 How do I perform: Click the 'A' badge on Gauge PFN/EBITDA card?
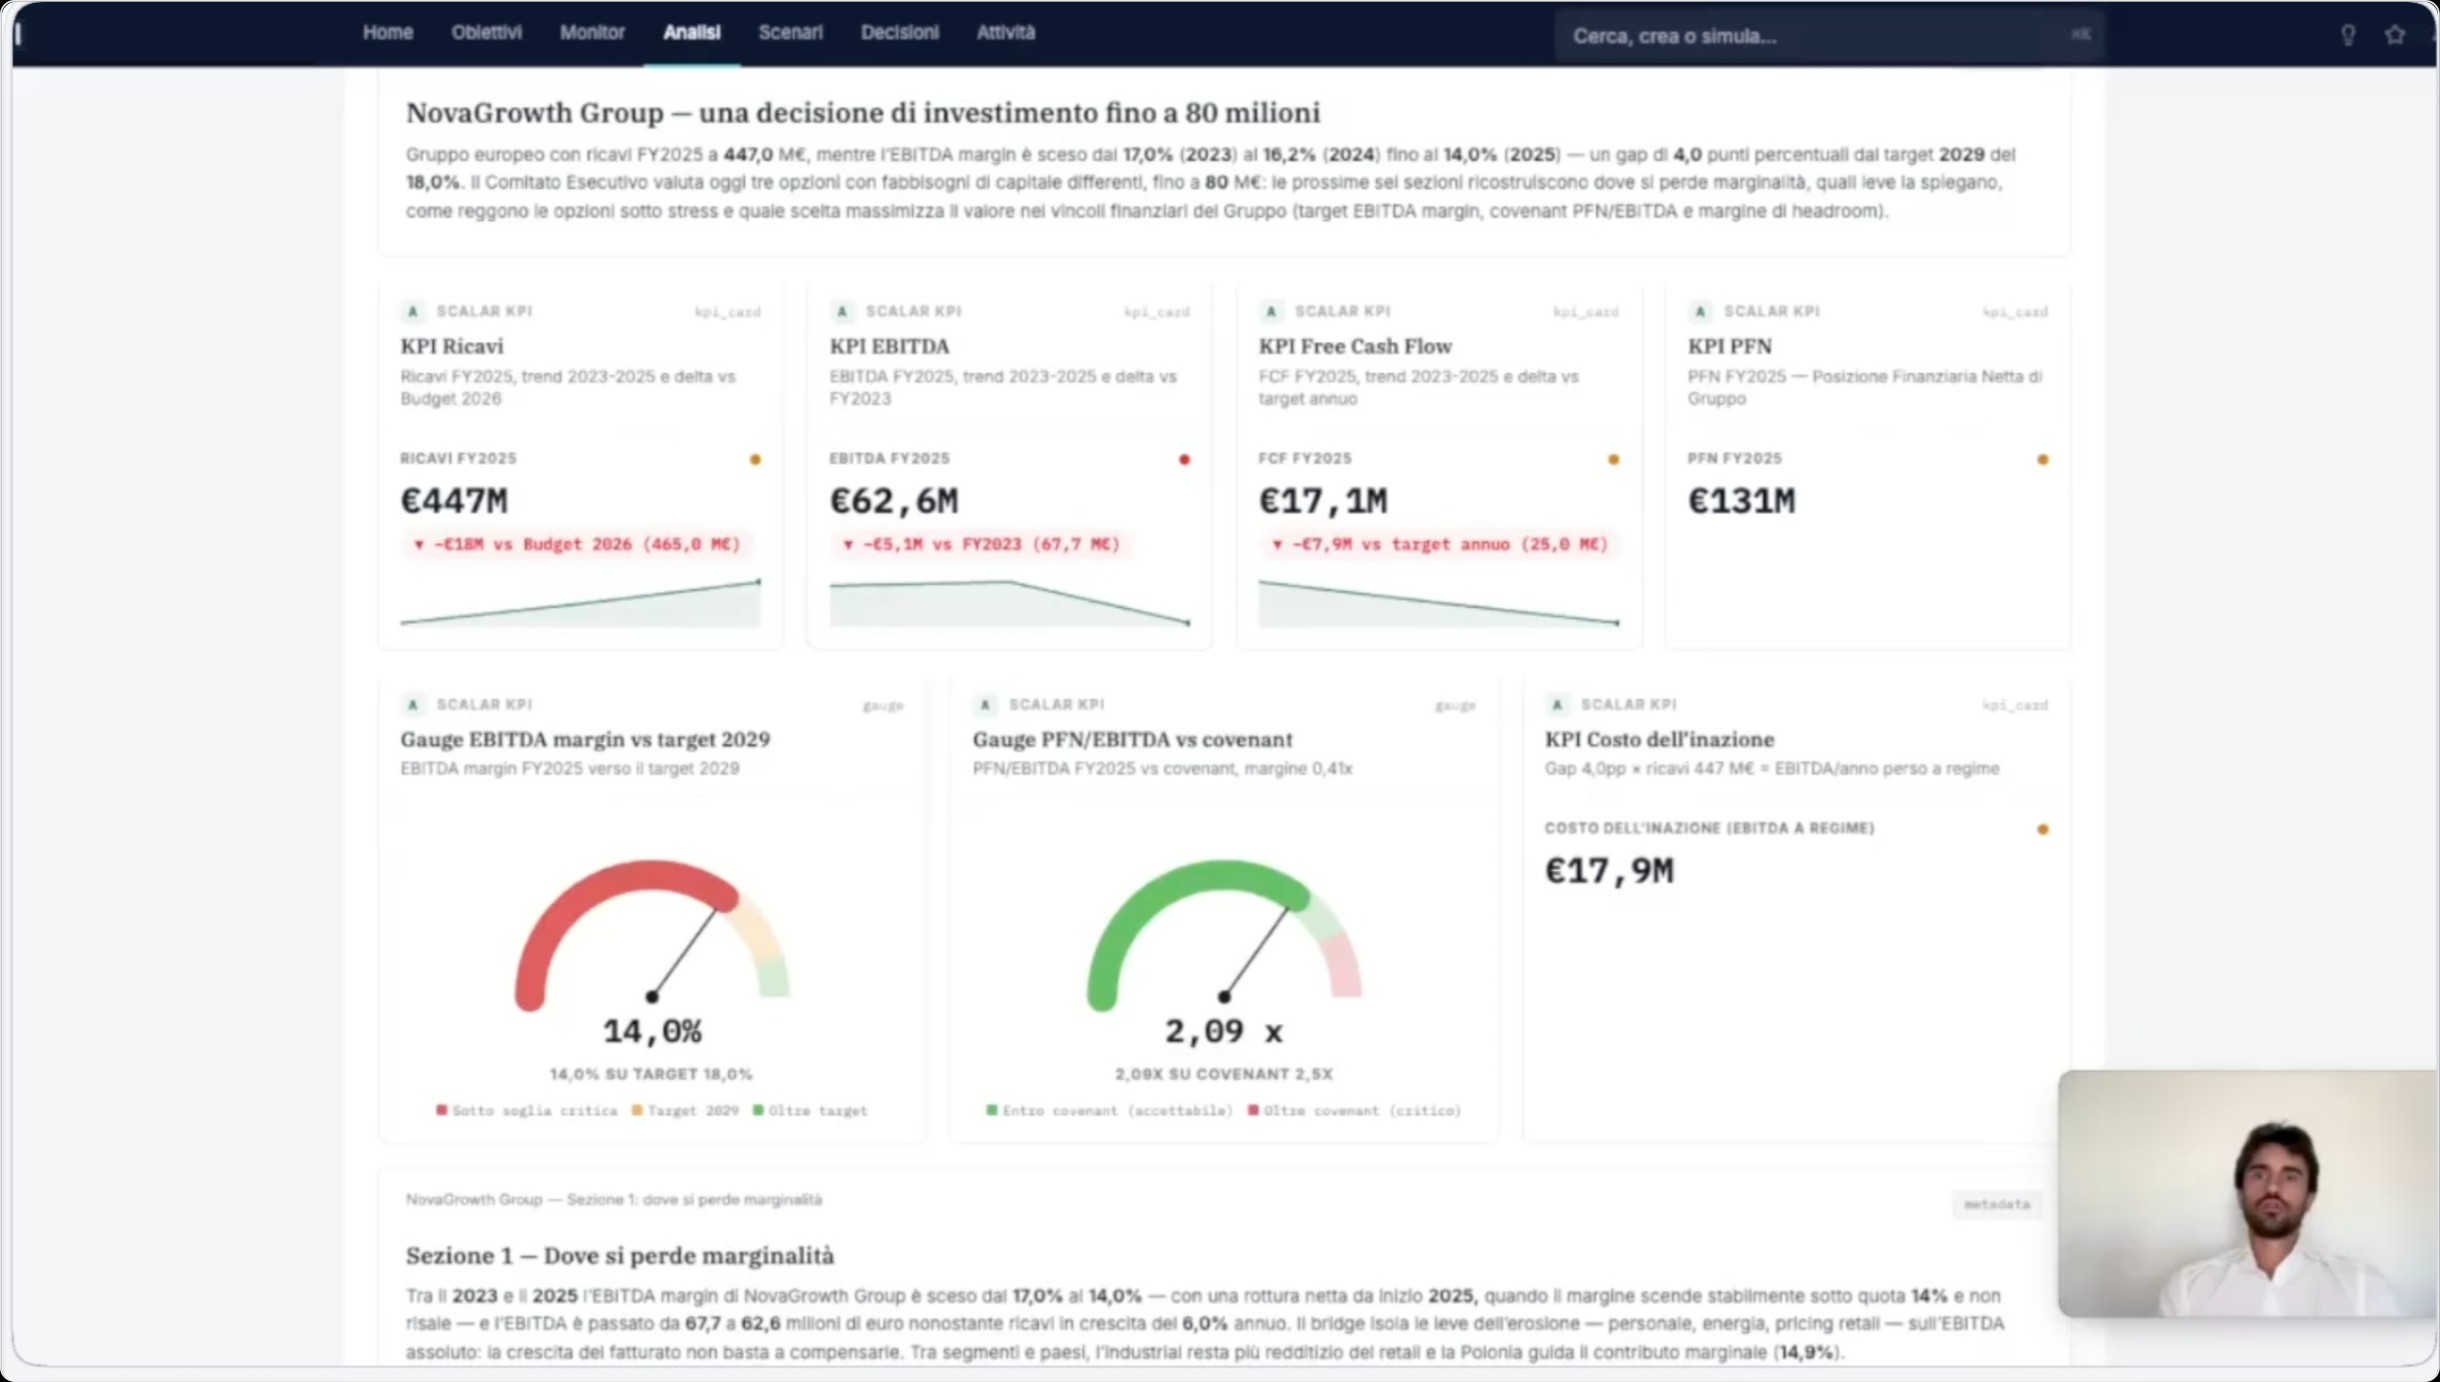[x=985, y=705]
